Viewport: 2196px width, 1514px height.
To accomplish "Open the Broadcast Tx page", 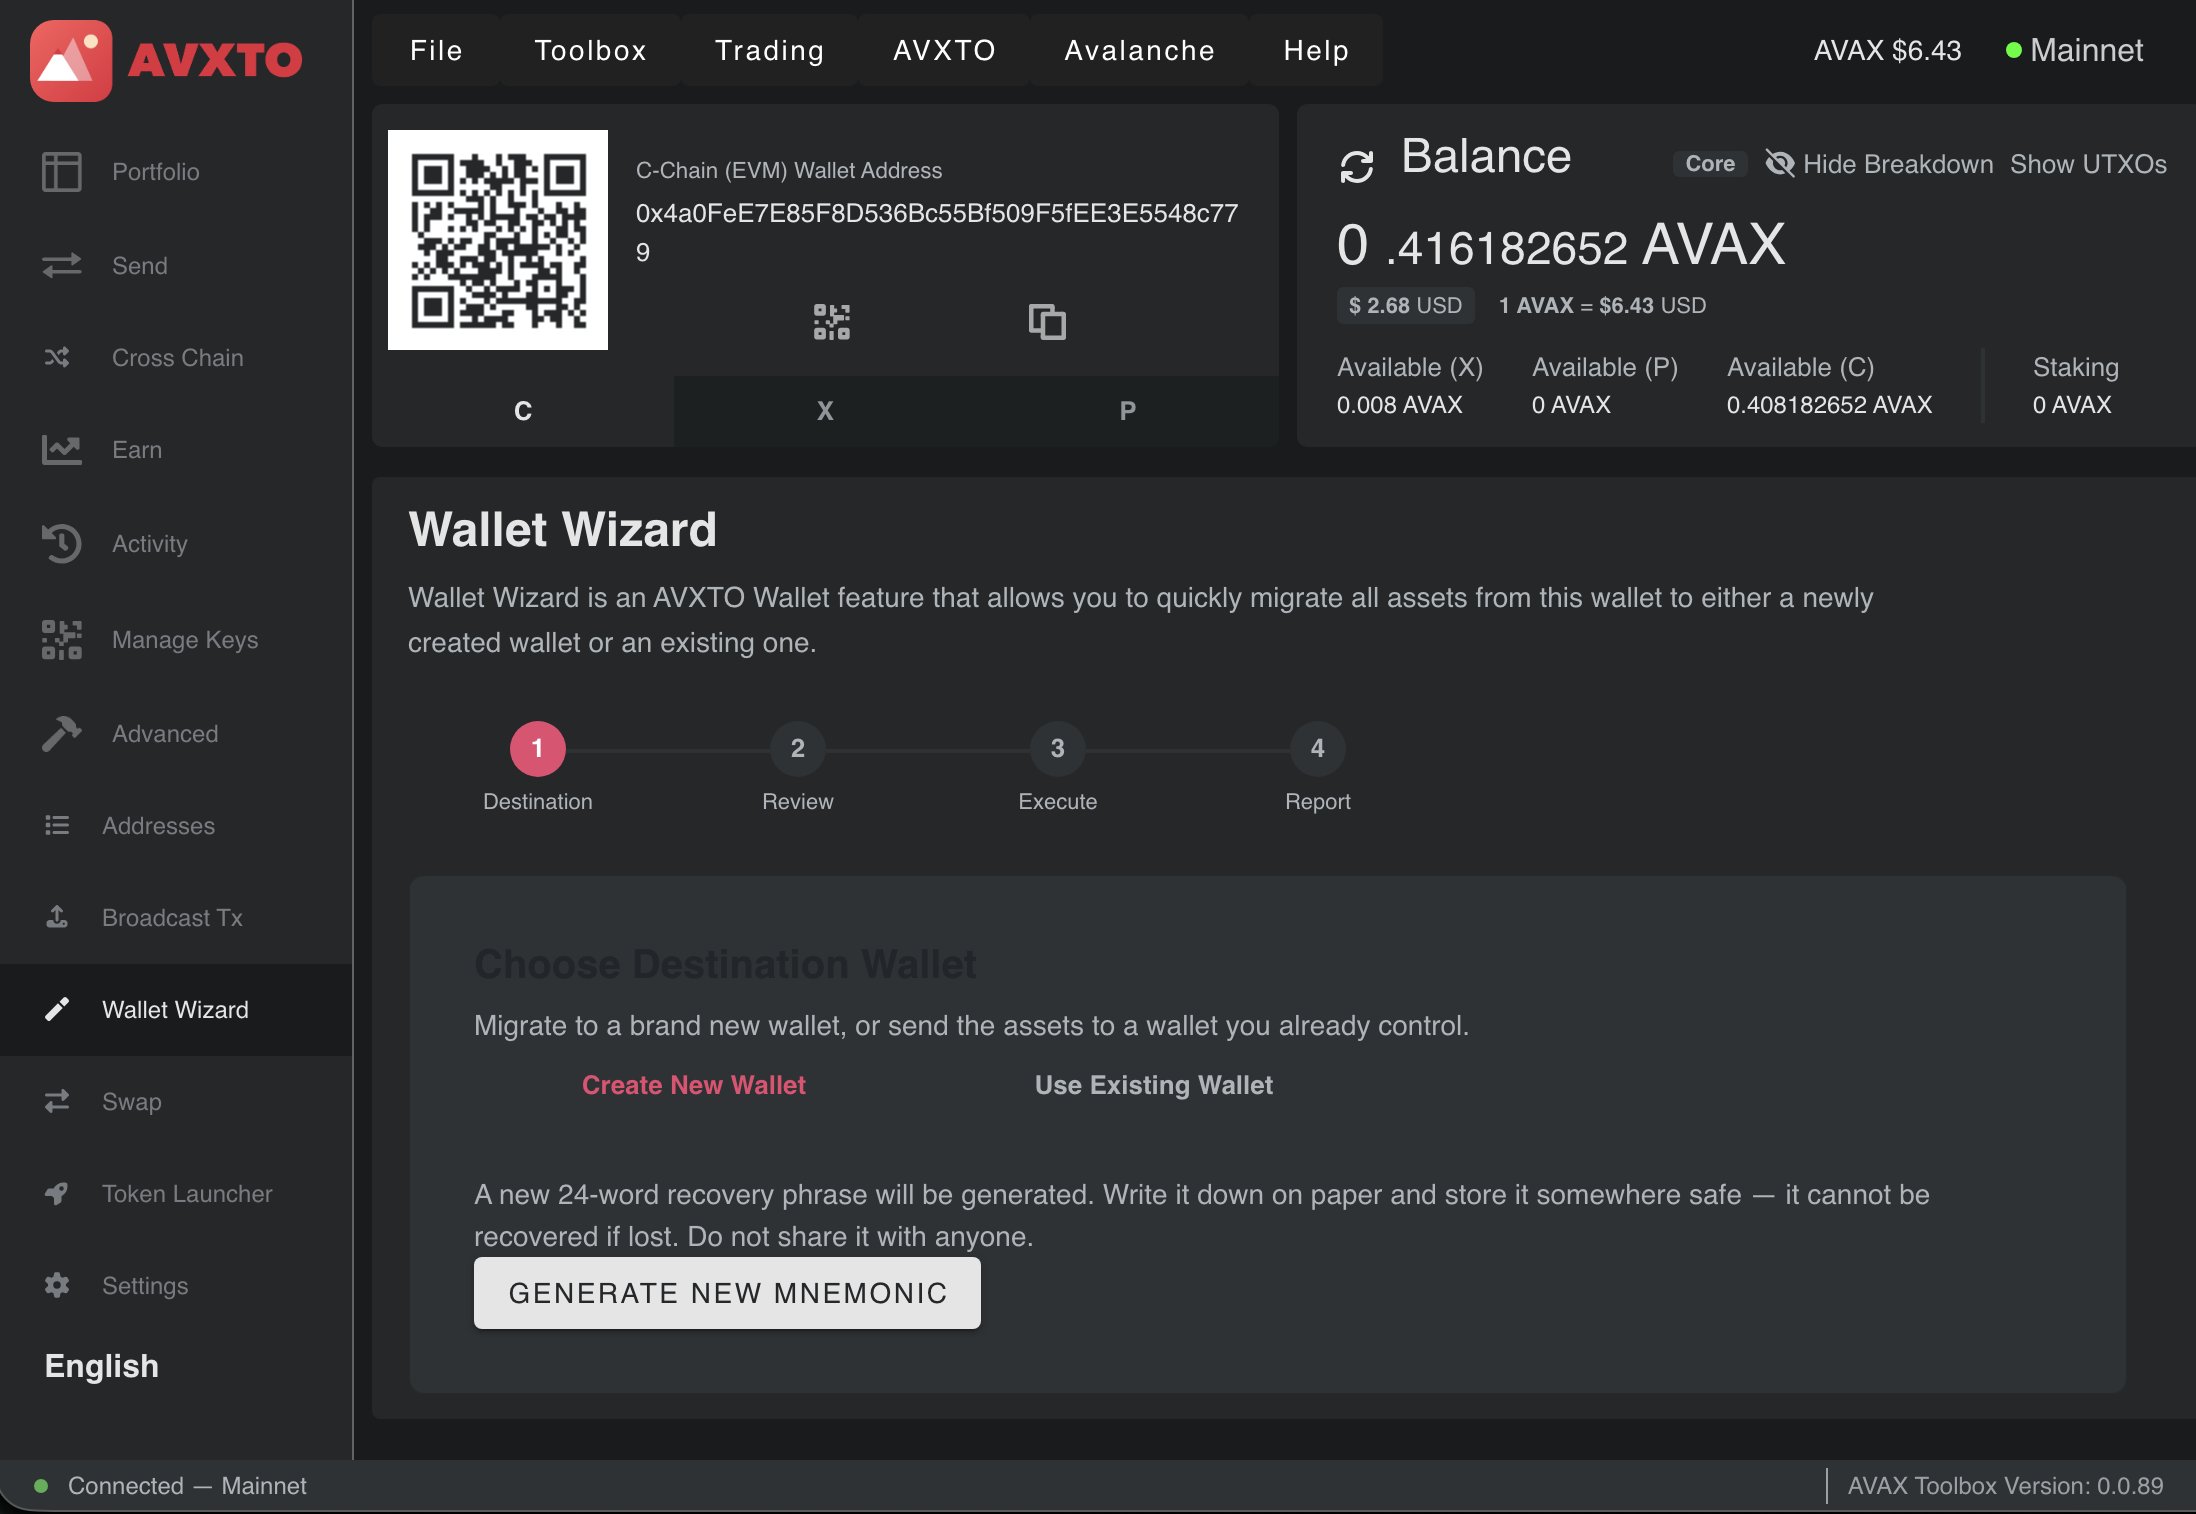I will [x=172, y=917].
